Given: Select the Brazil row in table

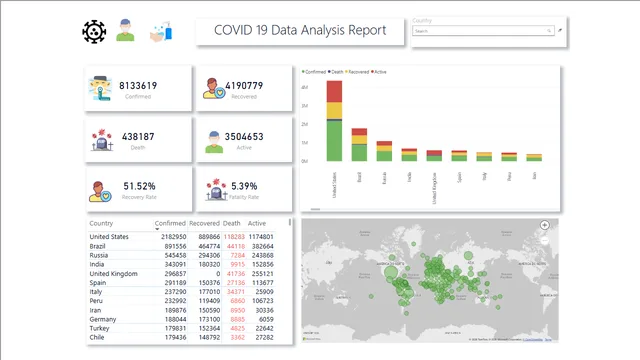Looking at the screenshot, I should (x=182, y=246).
